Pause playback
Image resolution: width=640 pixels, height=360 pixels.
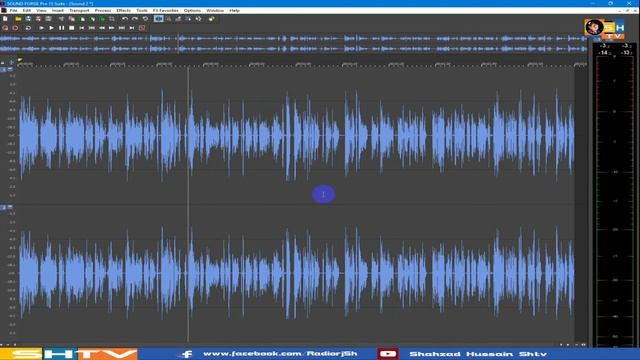click(x=62, y=28)
